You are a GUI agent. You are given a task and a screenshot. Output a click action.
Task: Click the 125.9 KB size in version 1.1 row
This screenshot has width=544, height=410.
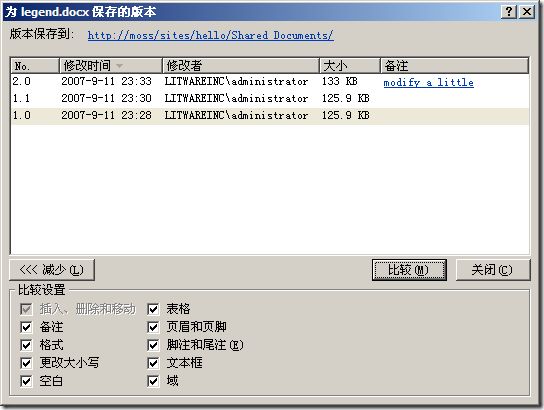point(345,99)
